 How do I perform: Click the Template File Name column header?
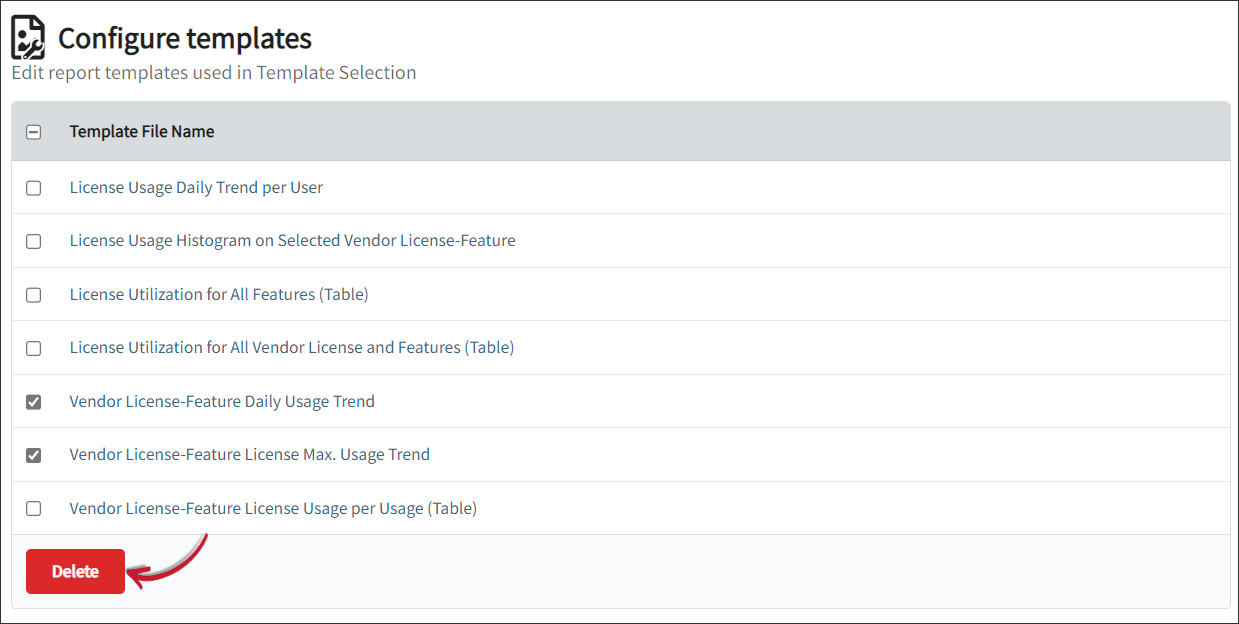click(141, 131)
